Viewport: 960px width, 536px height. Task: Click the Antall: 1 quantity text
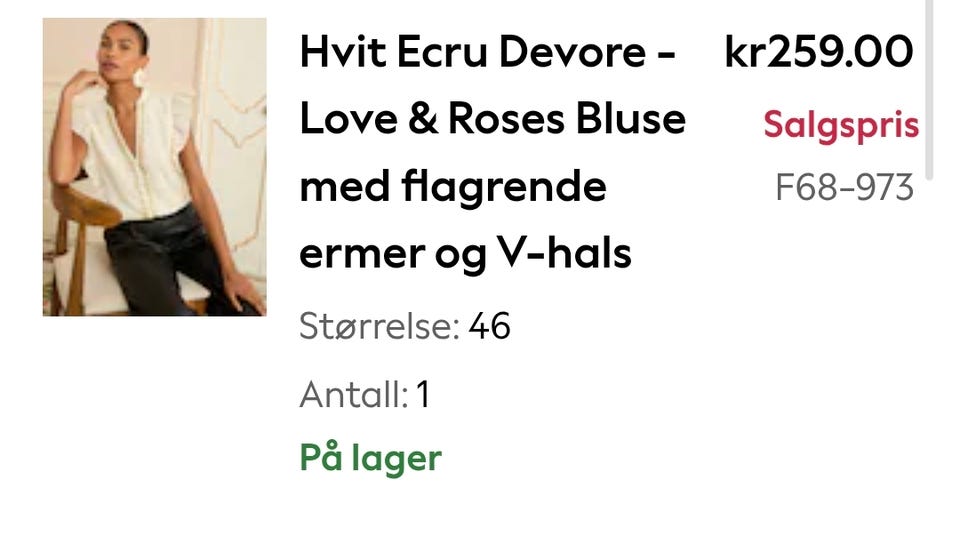pos(365,394)
